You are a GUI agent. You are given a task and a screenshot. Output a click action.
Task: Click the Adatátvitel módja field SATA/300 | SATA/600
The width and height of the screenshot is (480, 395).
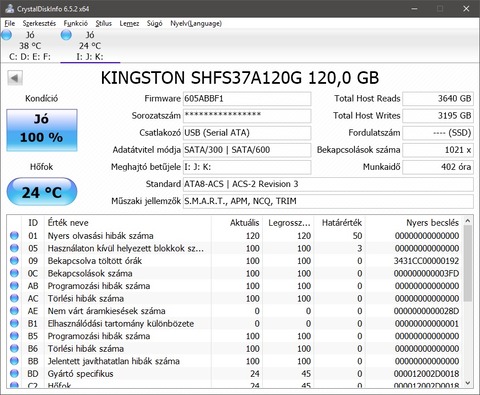[x=247, y=150]
